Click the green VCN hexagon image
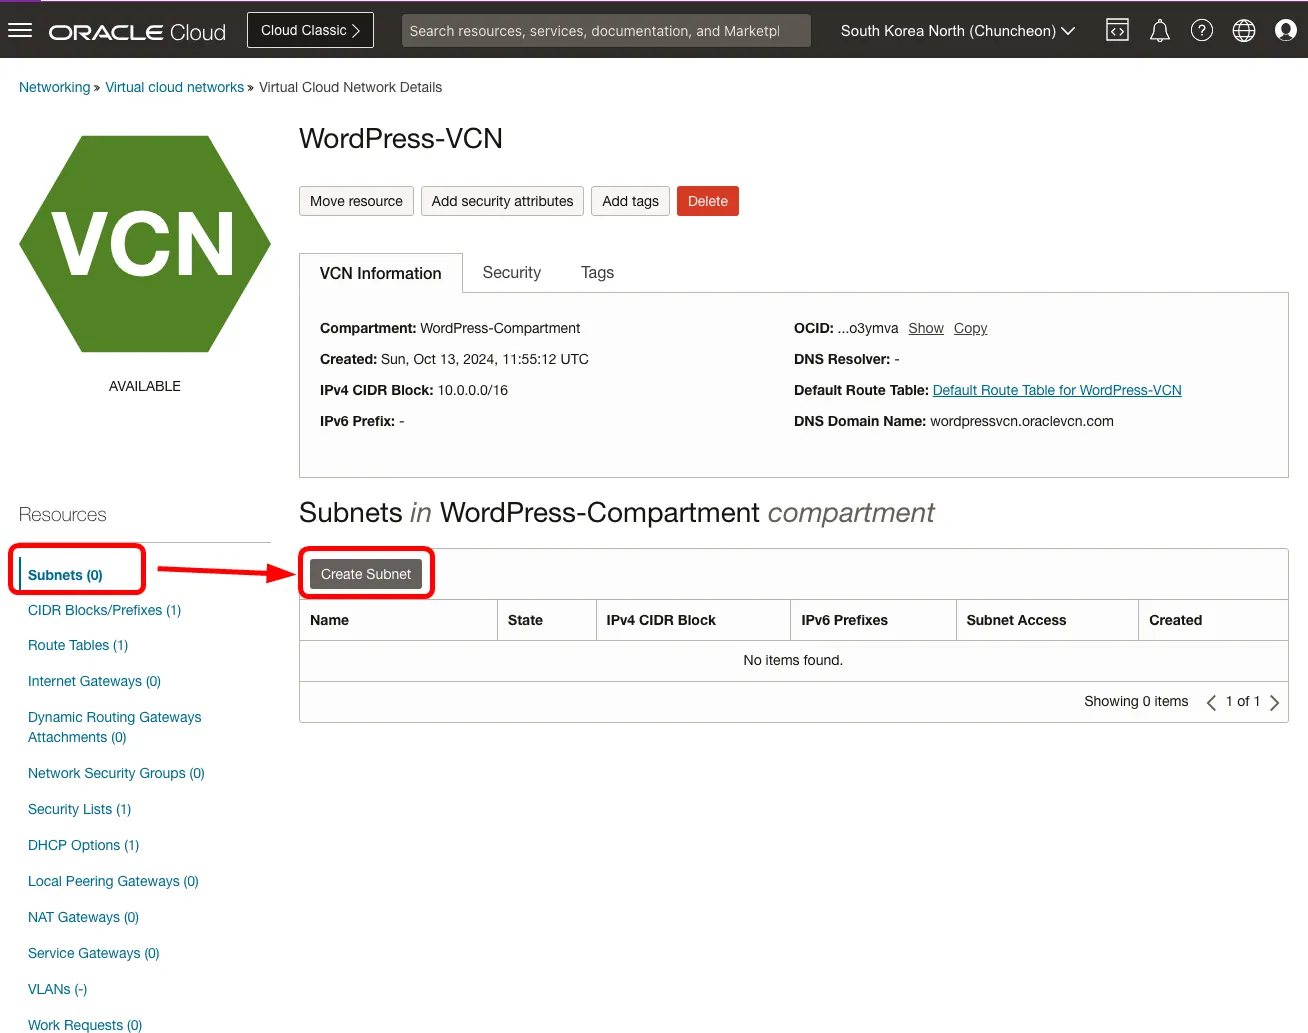 [145, 244]
